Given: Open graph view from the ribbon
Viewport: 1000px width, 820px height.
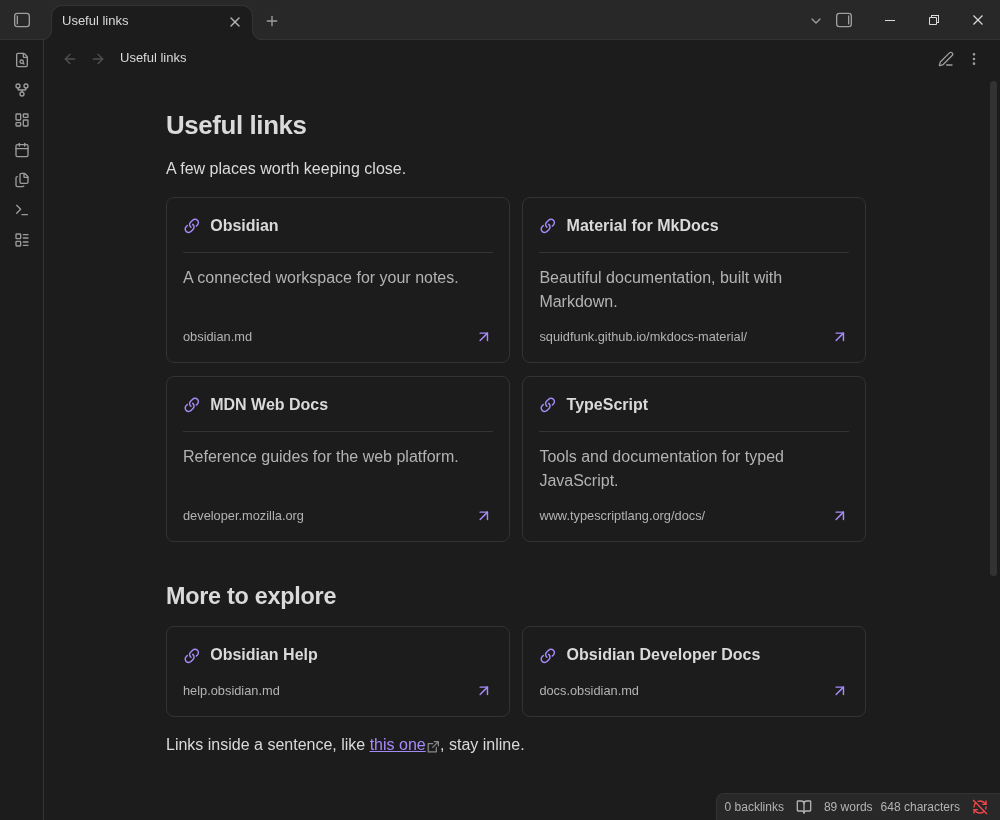Looking at the screenshot, I should point(22,90).
